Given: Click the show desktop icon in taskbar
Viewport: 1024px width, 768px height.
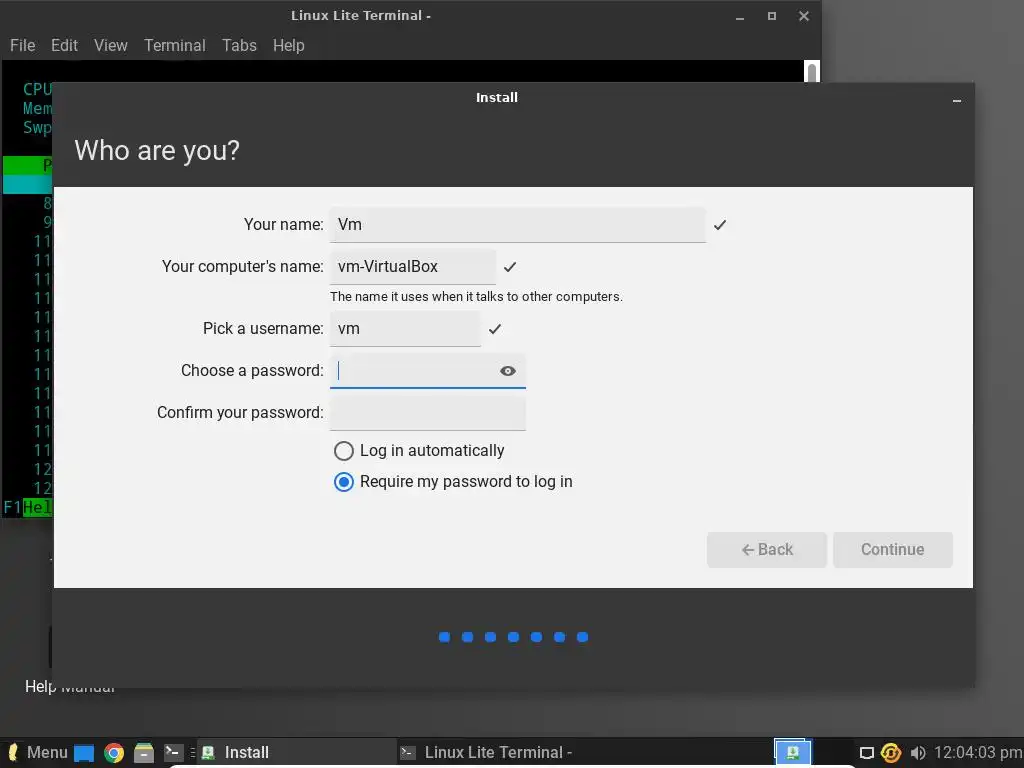Looking at the screenshot, I should point(84,753).
